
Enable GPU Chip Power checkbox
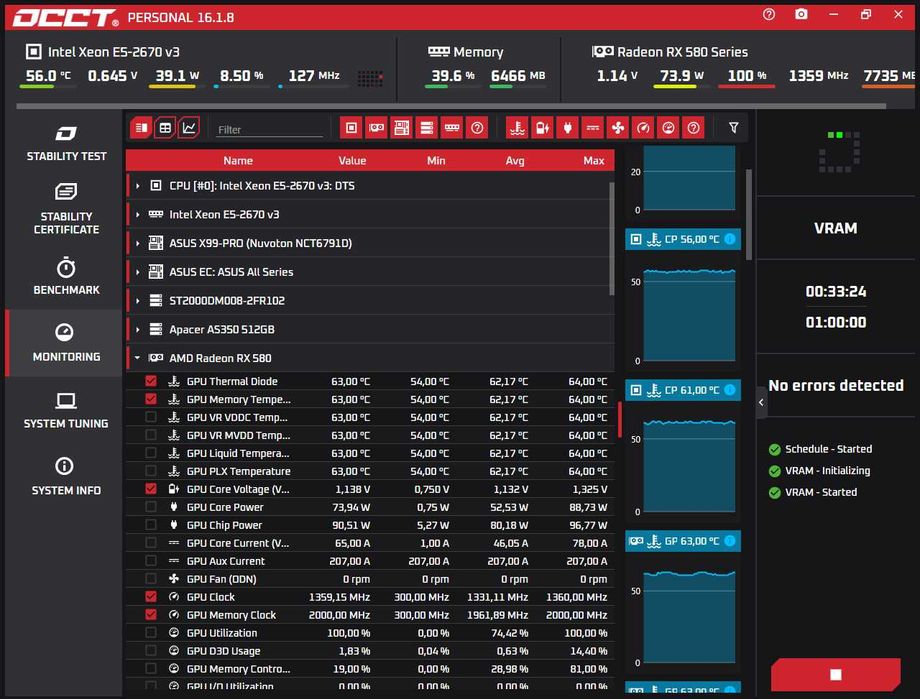click(x=151, y=525)
